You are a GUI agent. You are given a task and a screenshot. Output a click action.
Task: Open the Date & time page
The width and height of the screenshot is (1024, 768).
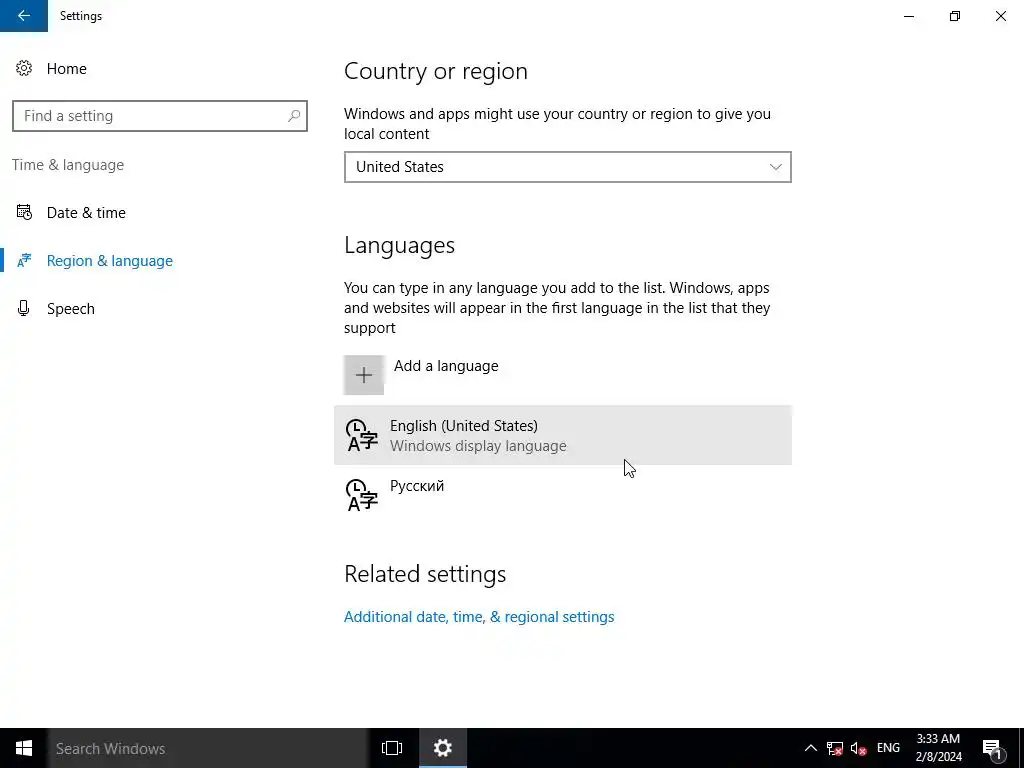(86, 213)
